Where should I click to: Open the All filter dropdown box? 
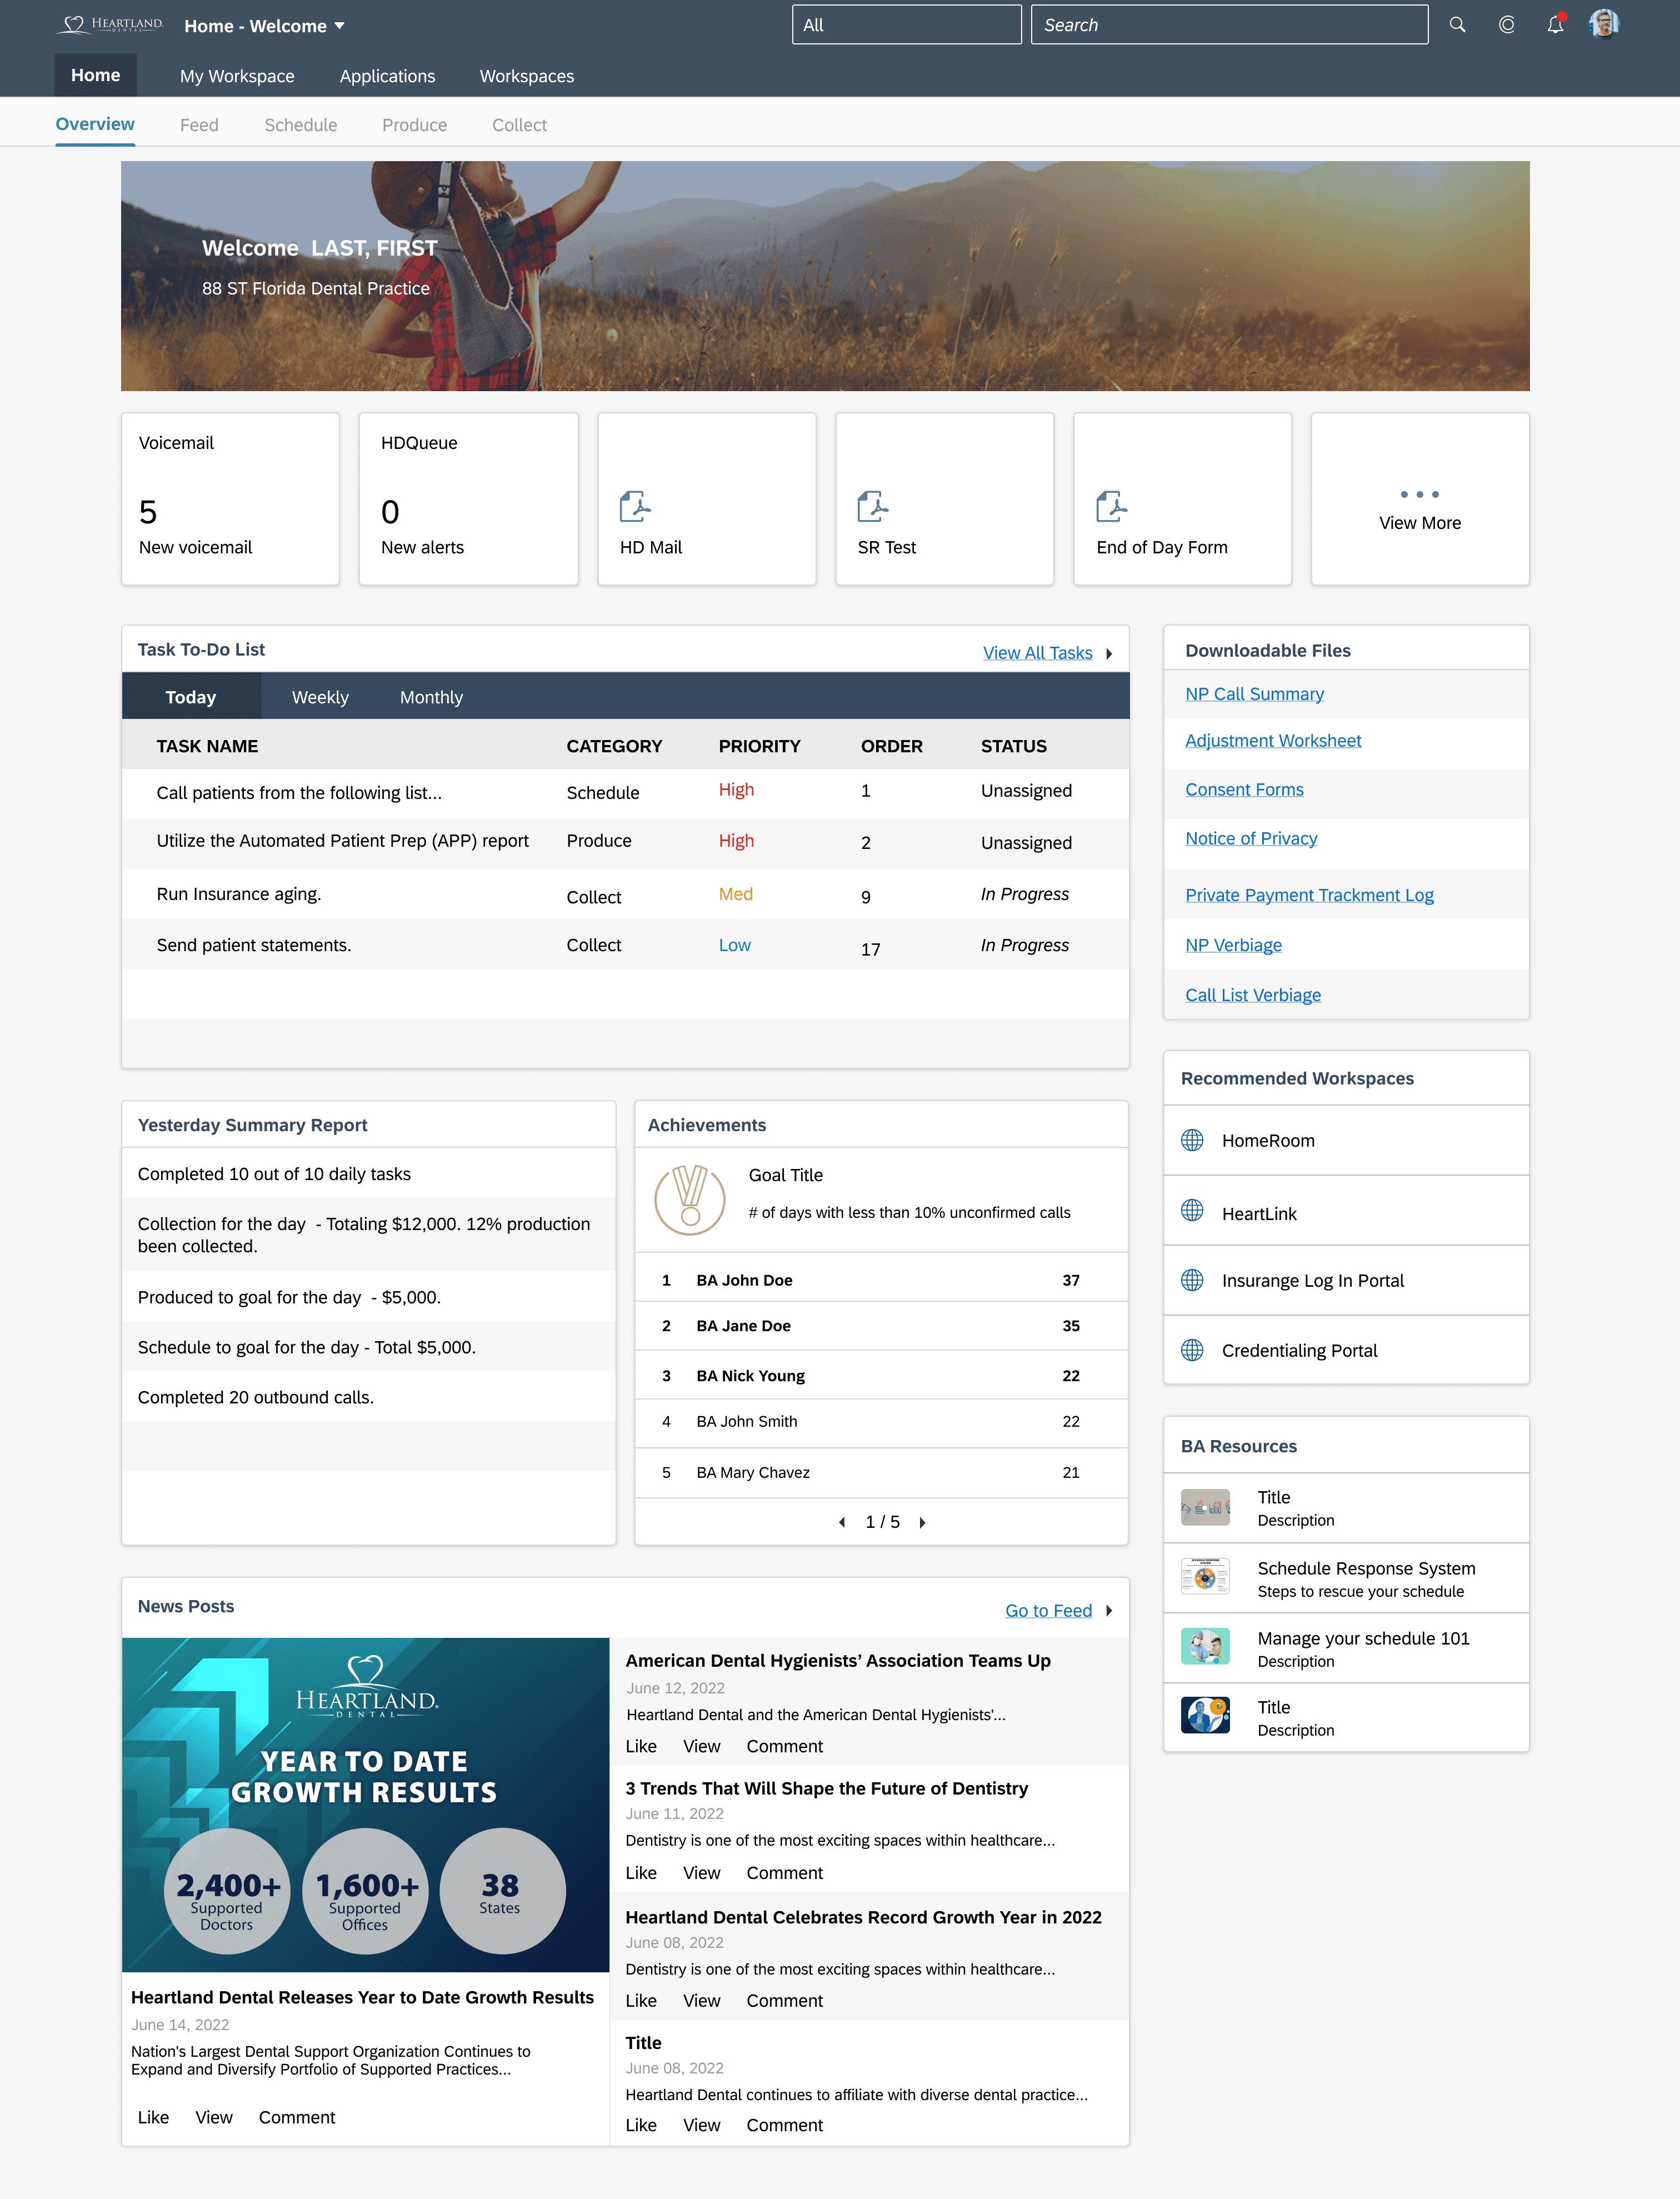[906, 25]
